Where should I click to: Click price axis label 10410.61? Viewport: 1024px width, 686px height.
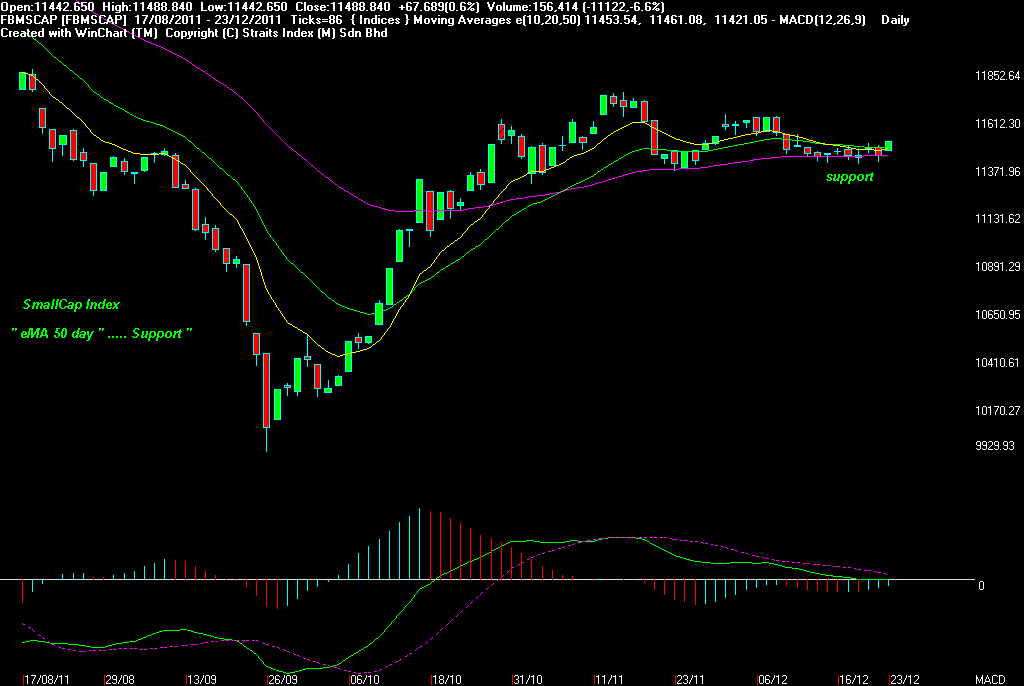pos(997,363)
